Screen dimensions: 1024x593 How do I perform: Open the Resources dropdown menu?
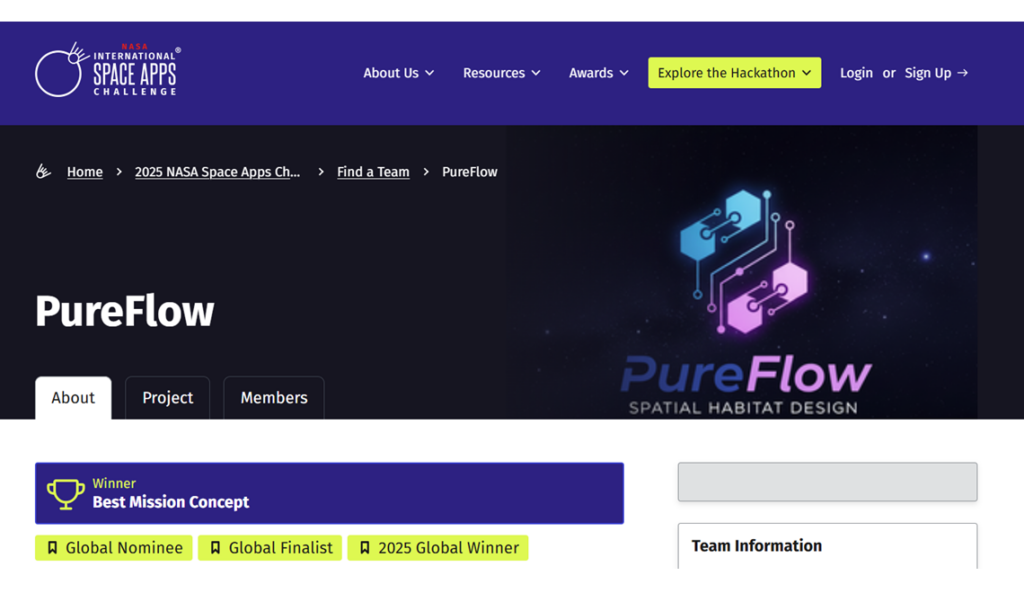coord(501,73)
